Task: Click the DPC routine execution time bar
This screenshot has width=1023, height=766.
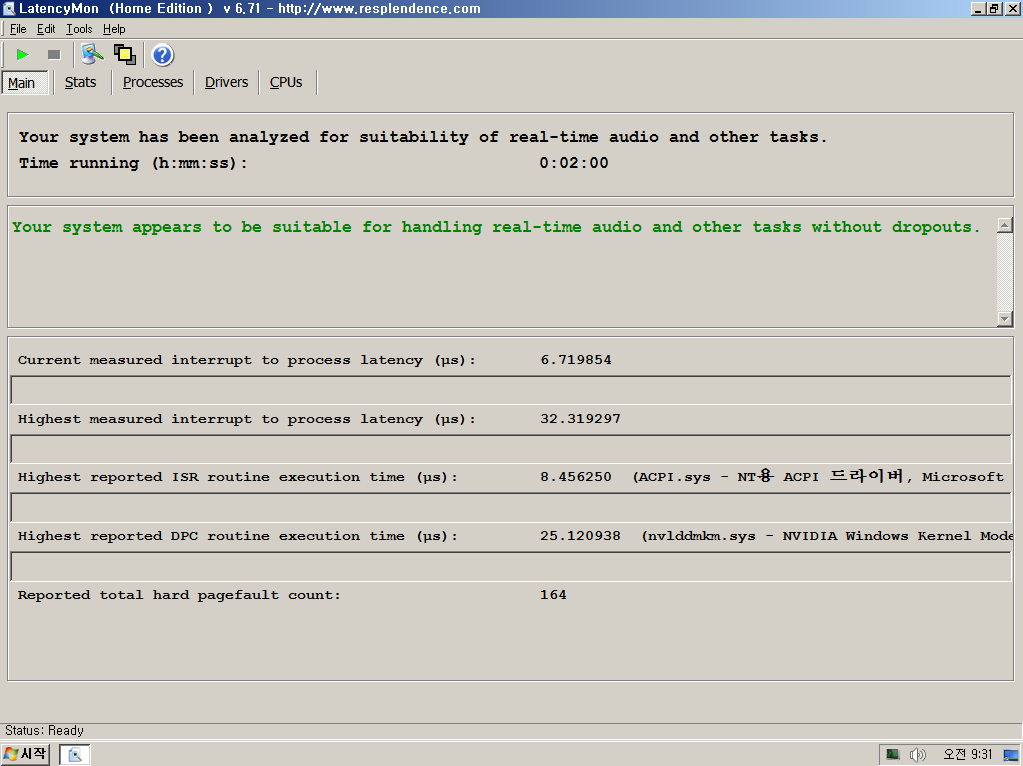Action: point(511,566)
